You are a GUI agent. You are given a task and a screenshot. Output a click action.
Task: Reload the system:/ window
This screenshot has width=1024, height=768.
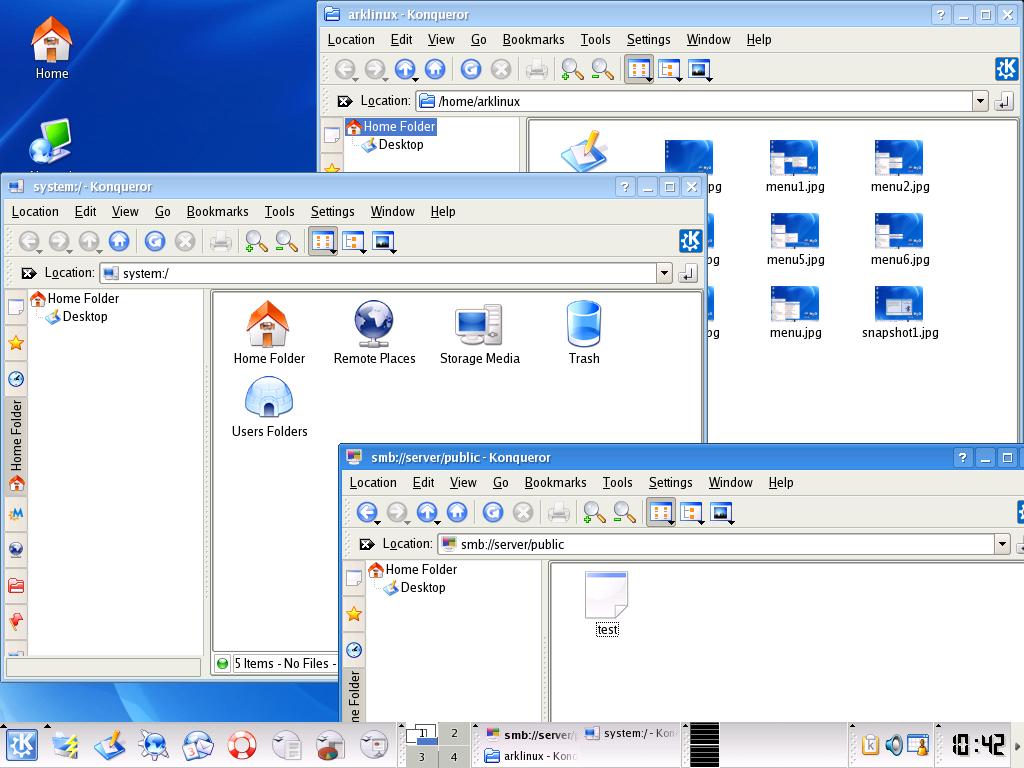click(x=155, y=242)
